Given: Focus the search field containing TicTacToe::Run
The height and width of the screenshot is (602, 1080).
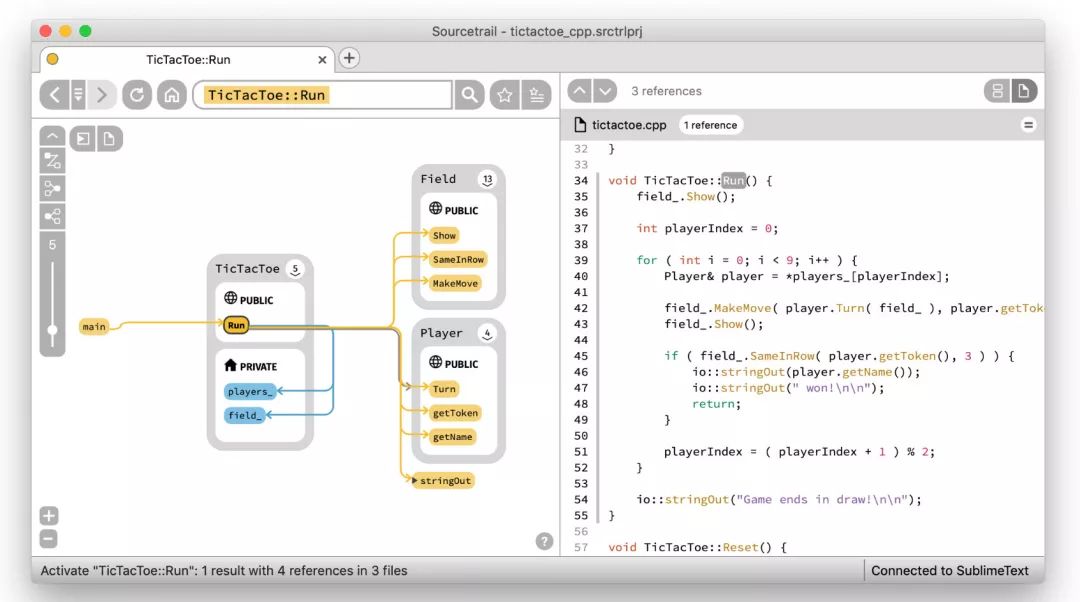Looking at the screenshot, I should [322, 94].
